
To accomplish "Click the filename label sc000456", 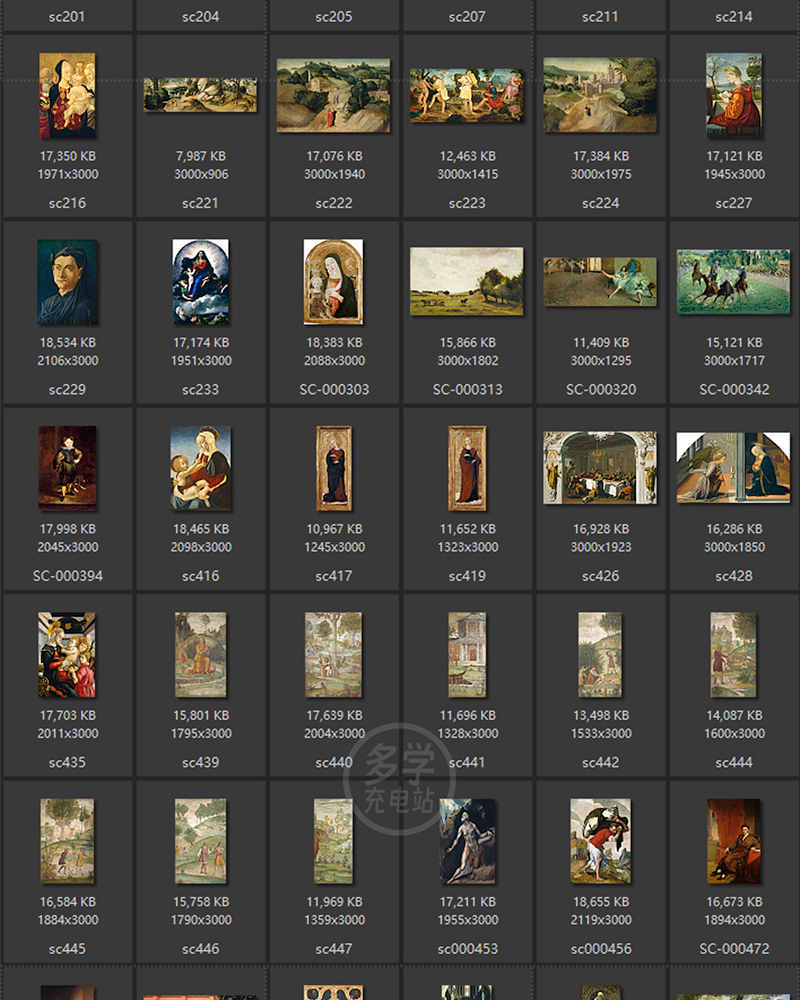I will click(x=600, y=948).
